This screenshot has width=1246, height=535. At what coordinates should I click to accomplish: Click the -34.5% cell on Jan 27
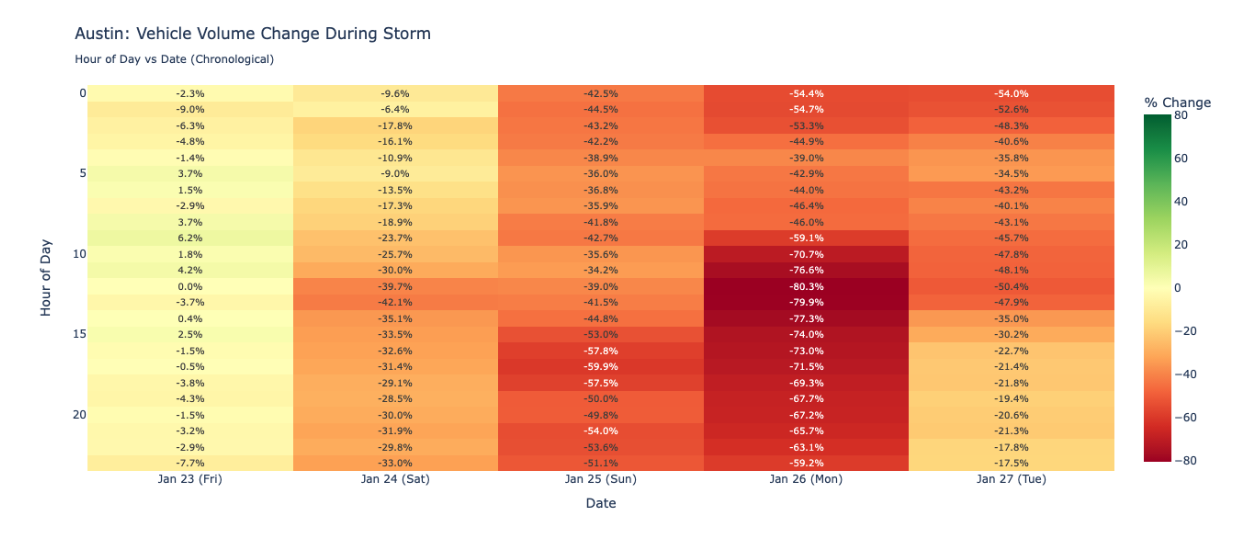point(1011,174)
